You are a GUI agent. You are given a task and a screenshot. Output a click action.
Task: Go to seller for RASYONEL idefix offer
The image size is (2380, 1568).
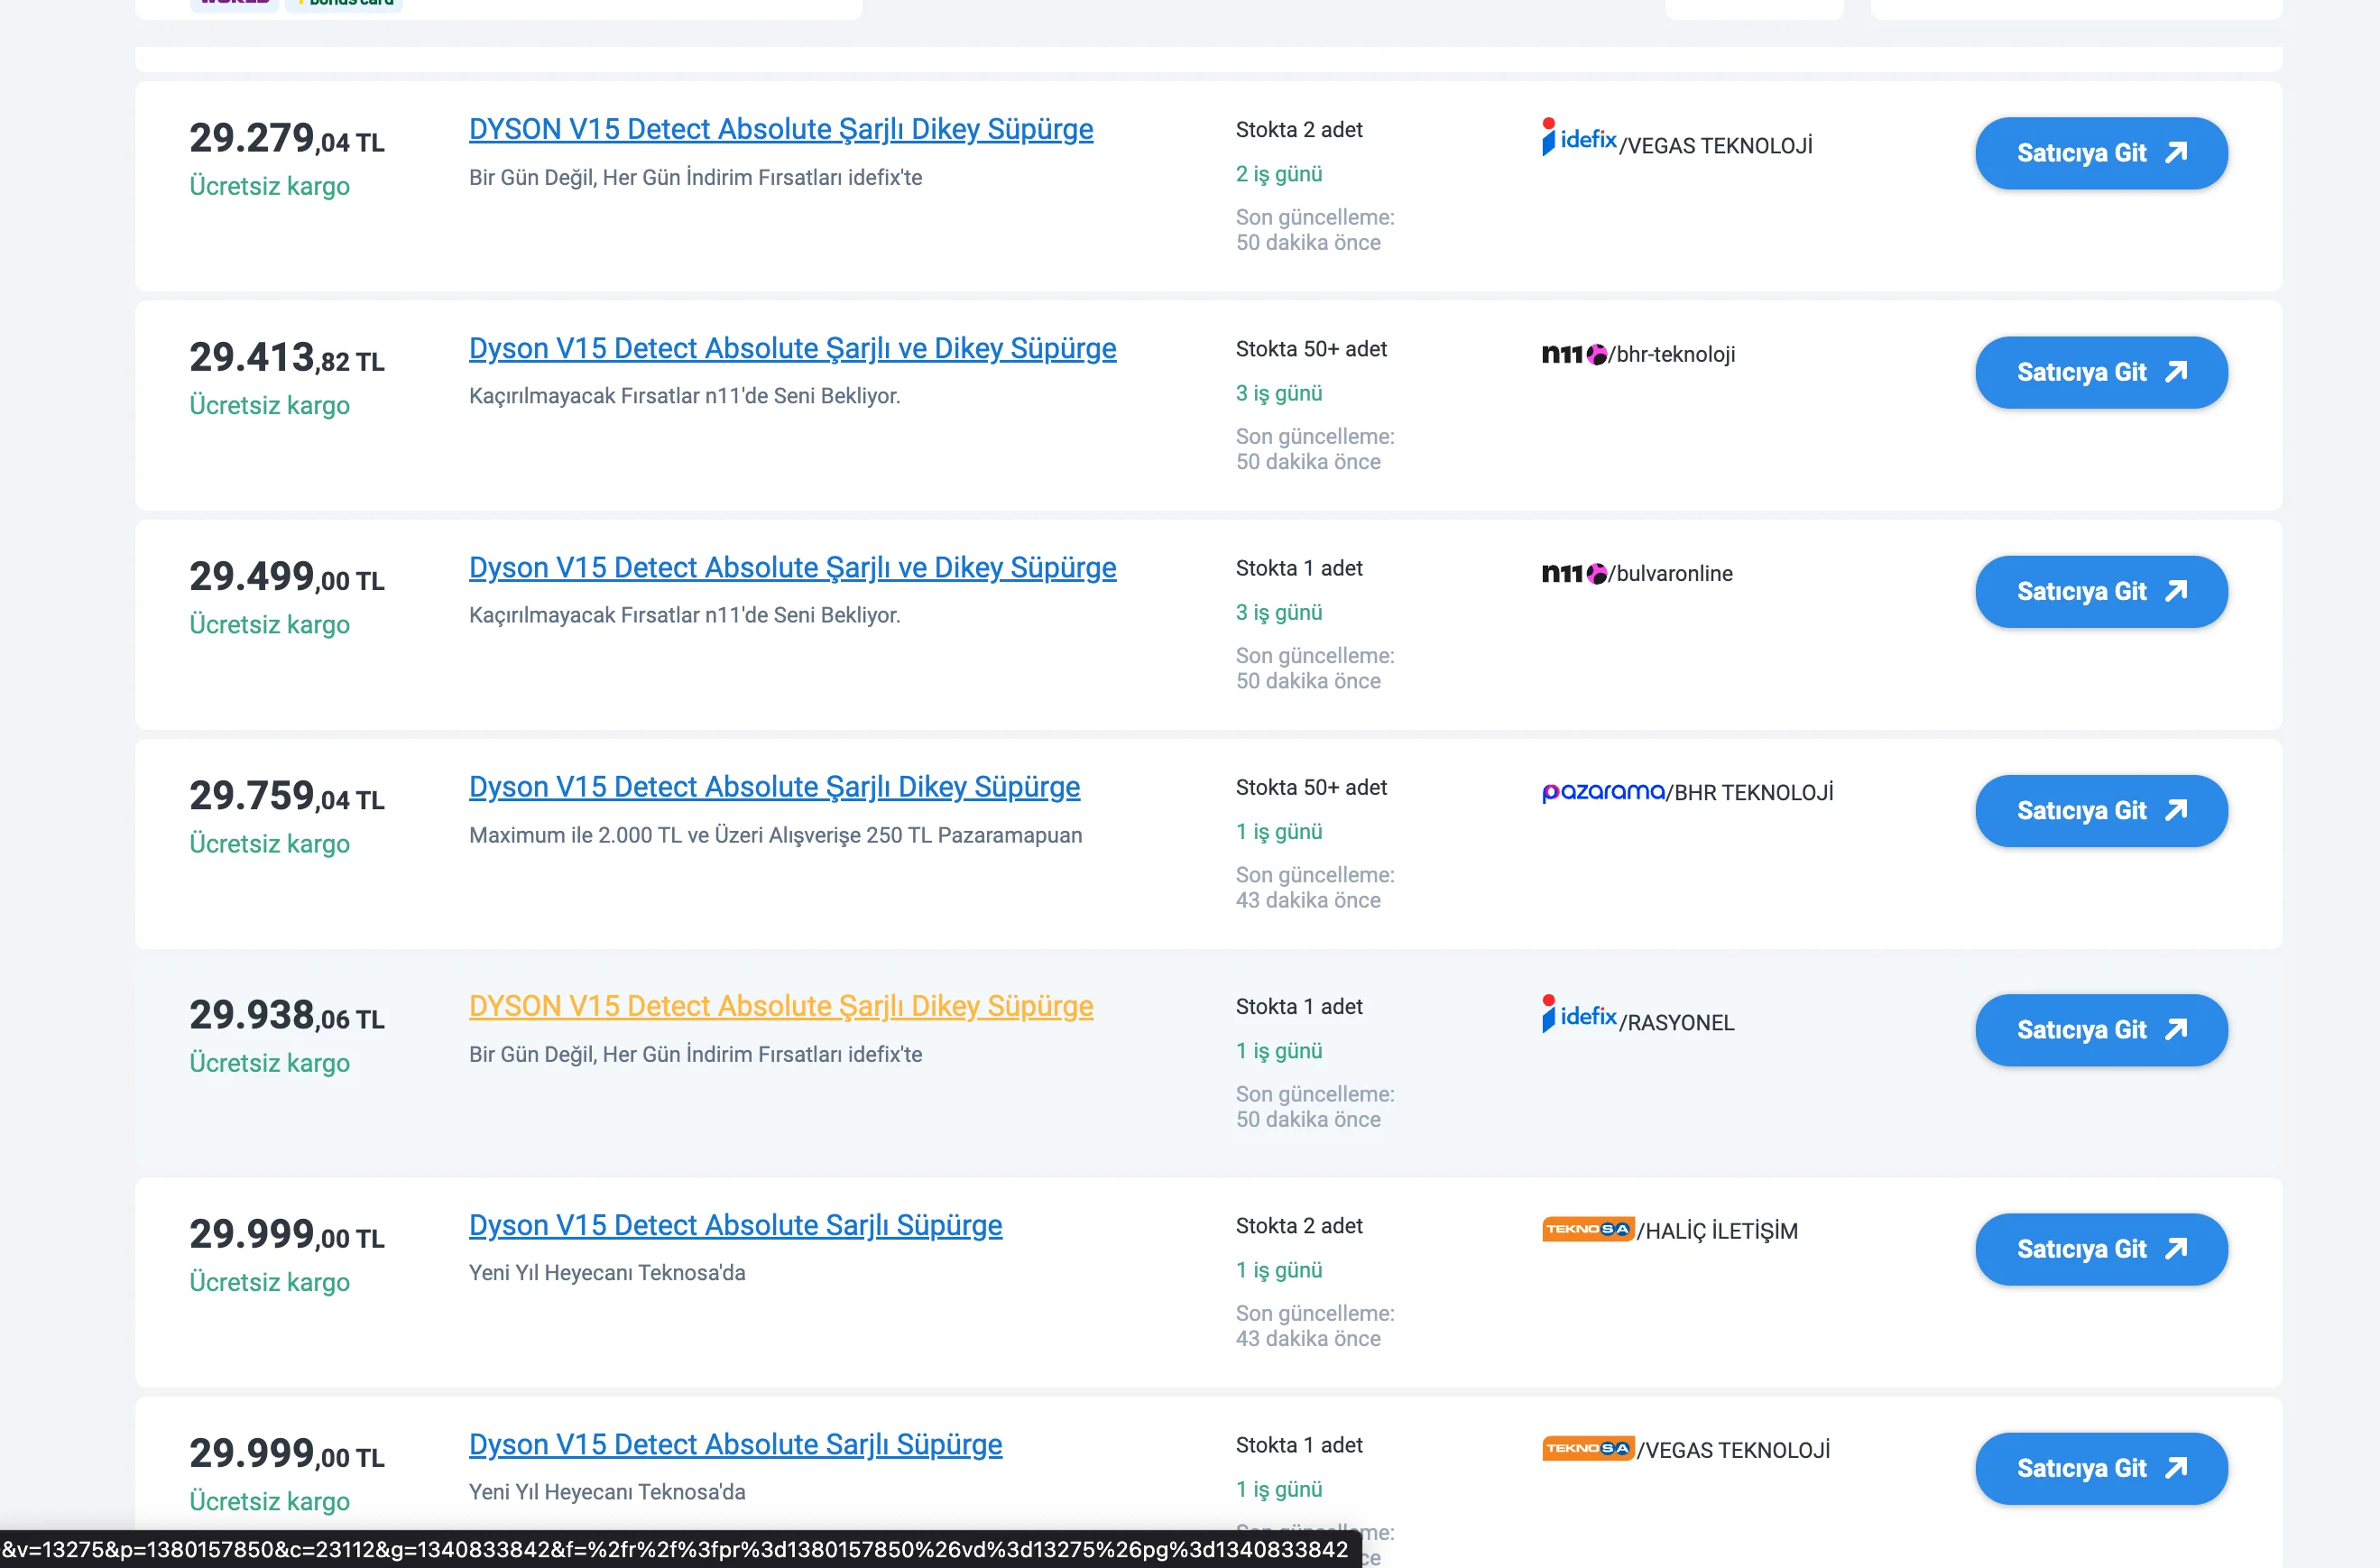2100,1030
